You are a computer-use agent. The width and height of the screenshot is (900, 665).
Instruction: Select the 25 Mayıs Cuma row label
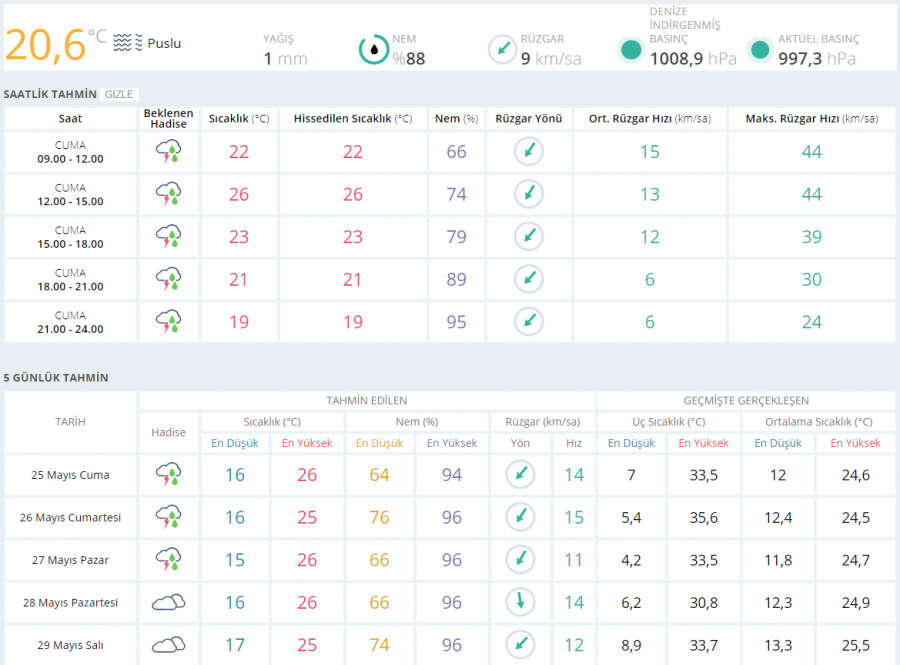pyautogui.click(x=70, y=475)
